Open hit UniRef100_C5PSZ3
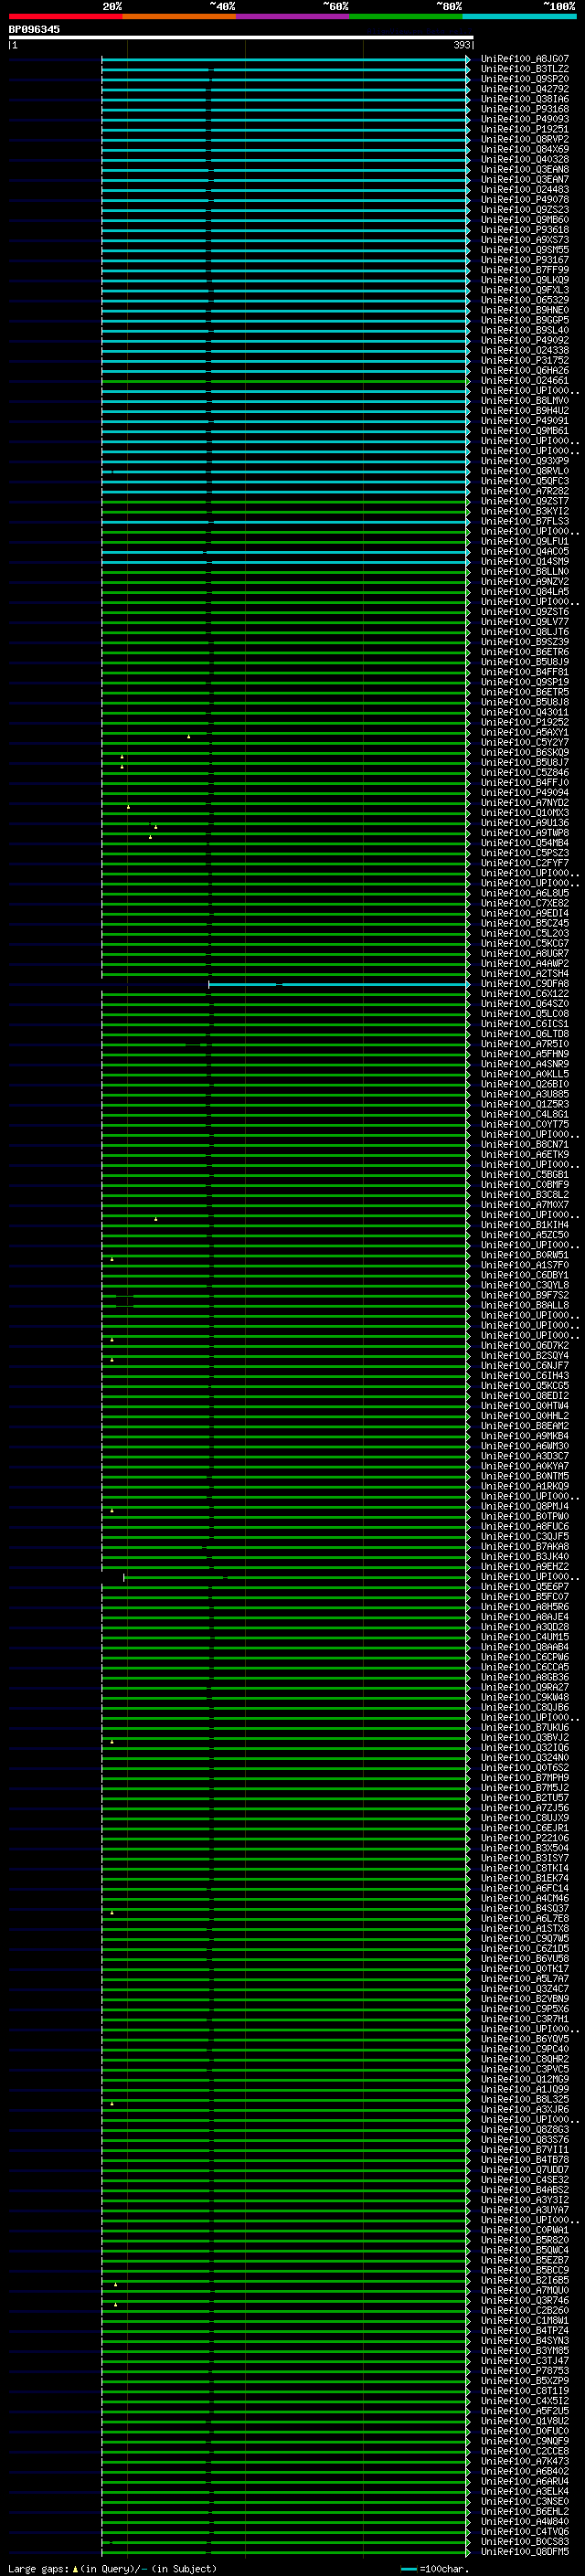The width and height of the screenshot is (585, 2576). click(x=524, y=854)
